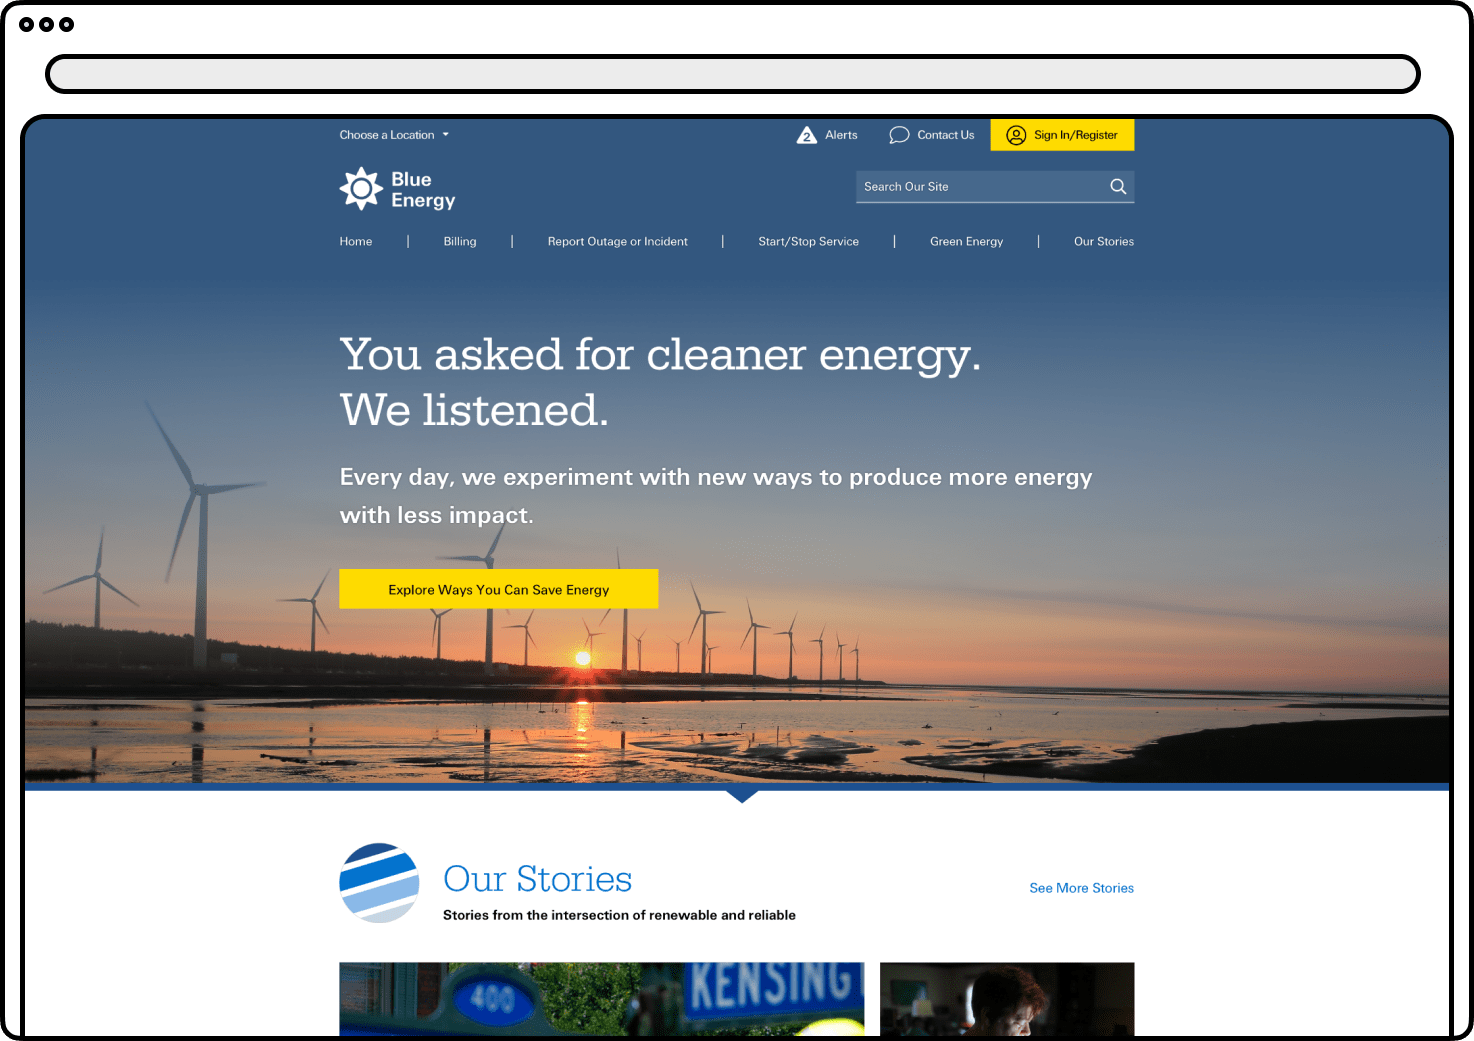Open the Choose a Location dropdown
This screenshot has height=1041, width=1474.
pos(388,134)
